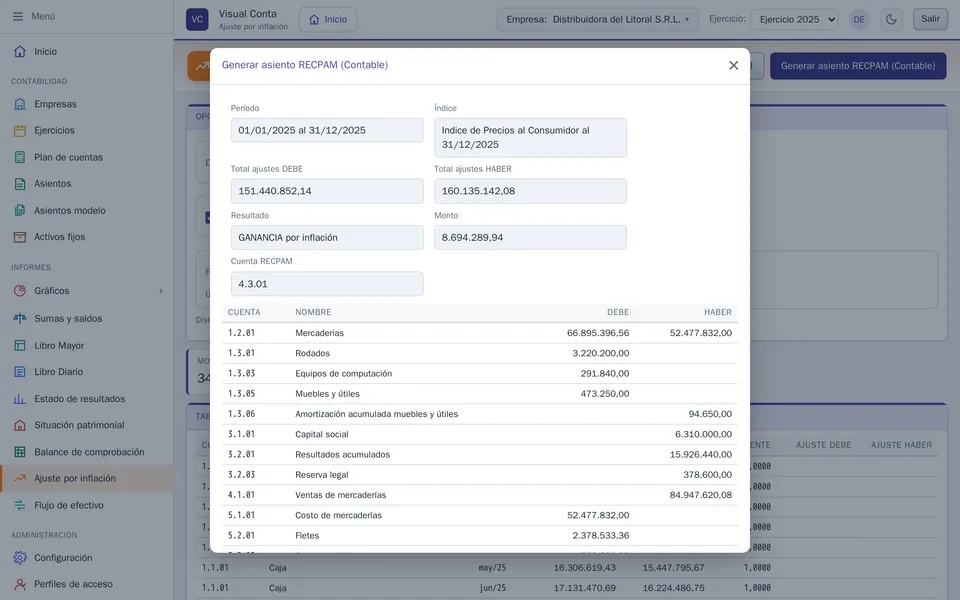
Task: Click the Situación patrimonial icon
Action: coord(20,425)
